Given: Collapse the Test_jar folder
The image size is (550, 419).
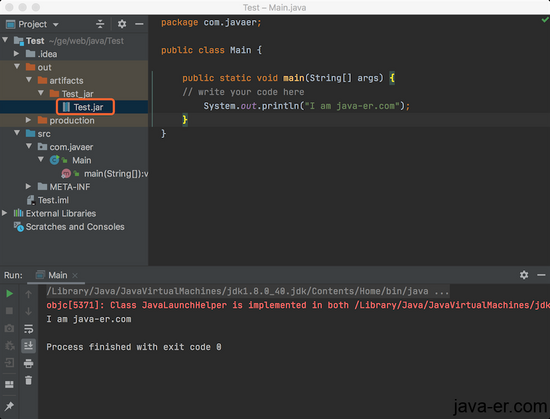Looking at the screenshot, I should click(41, 93).
